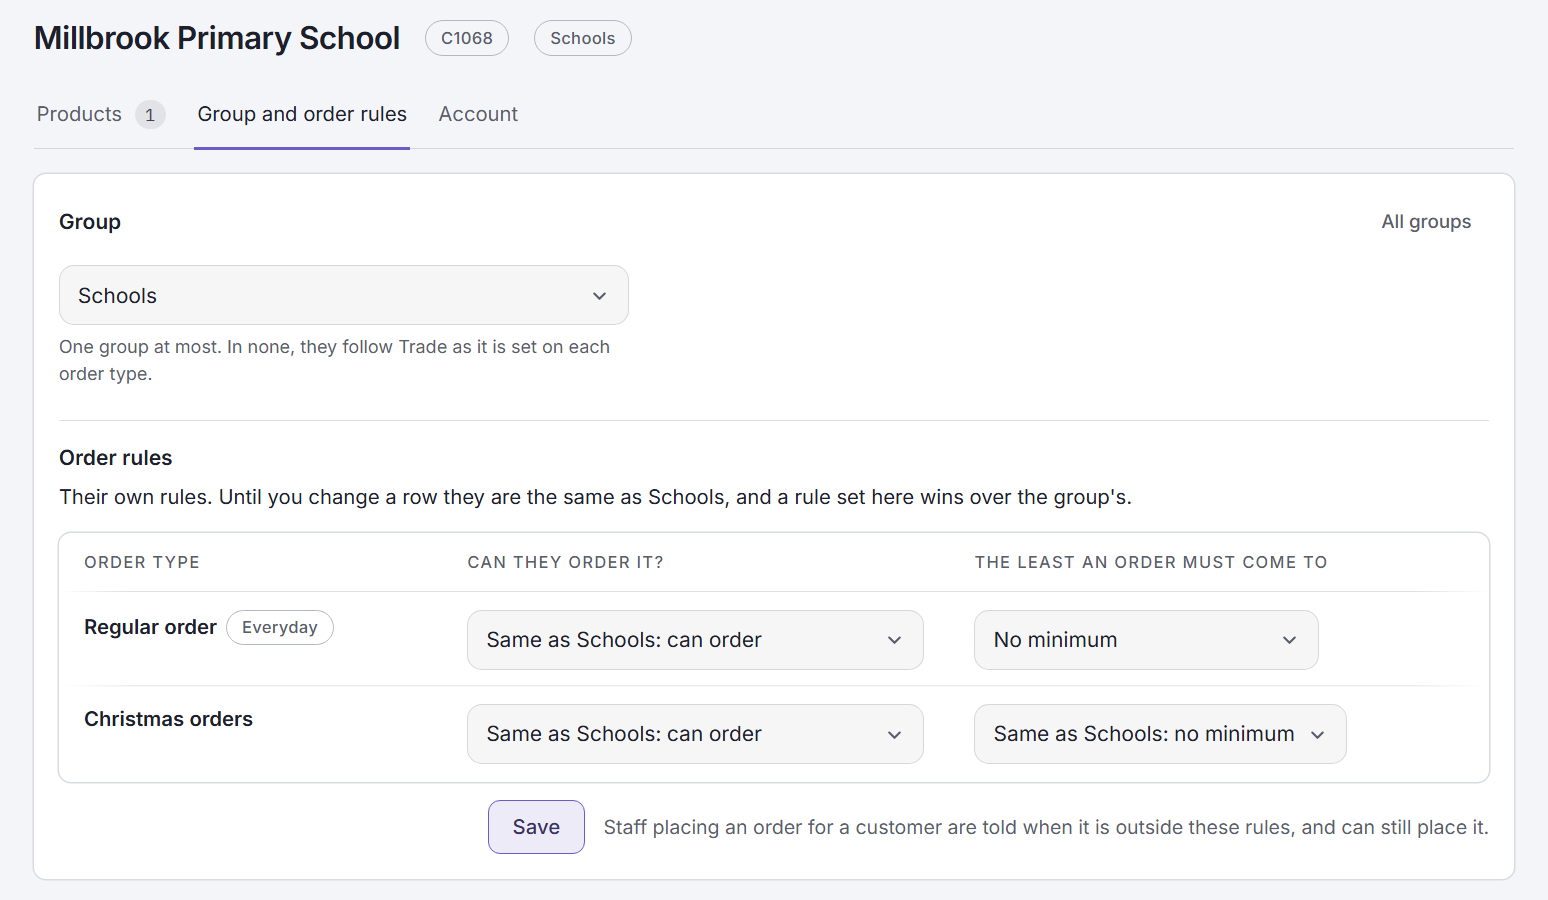Open Regular order minimum dropdown

(x=1146, y=640)
